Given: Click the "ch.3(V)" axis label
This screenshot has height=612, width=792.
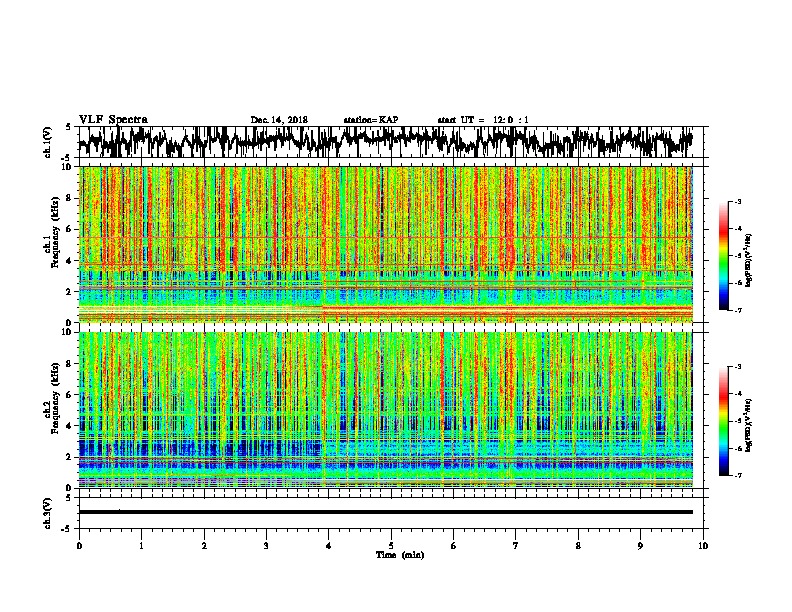Looking at the screenshot, I should click(48, 514).
